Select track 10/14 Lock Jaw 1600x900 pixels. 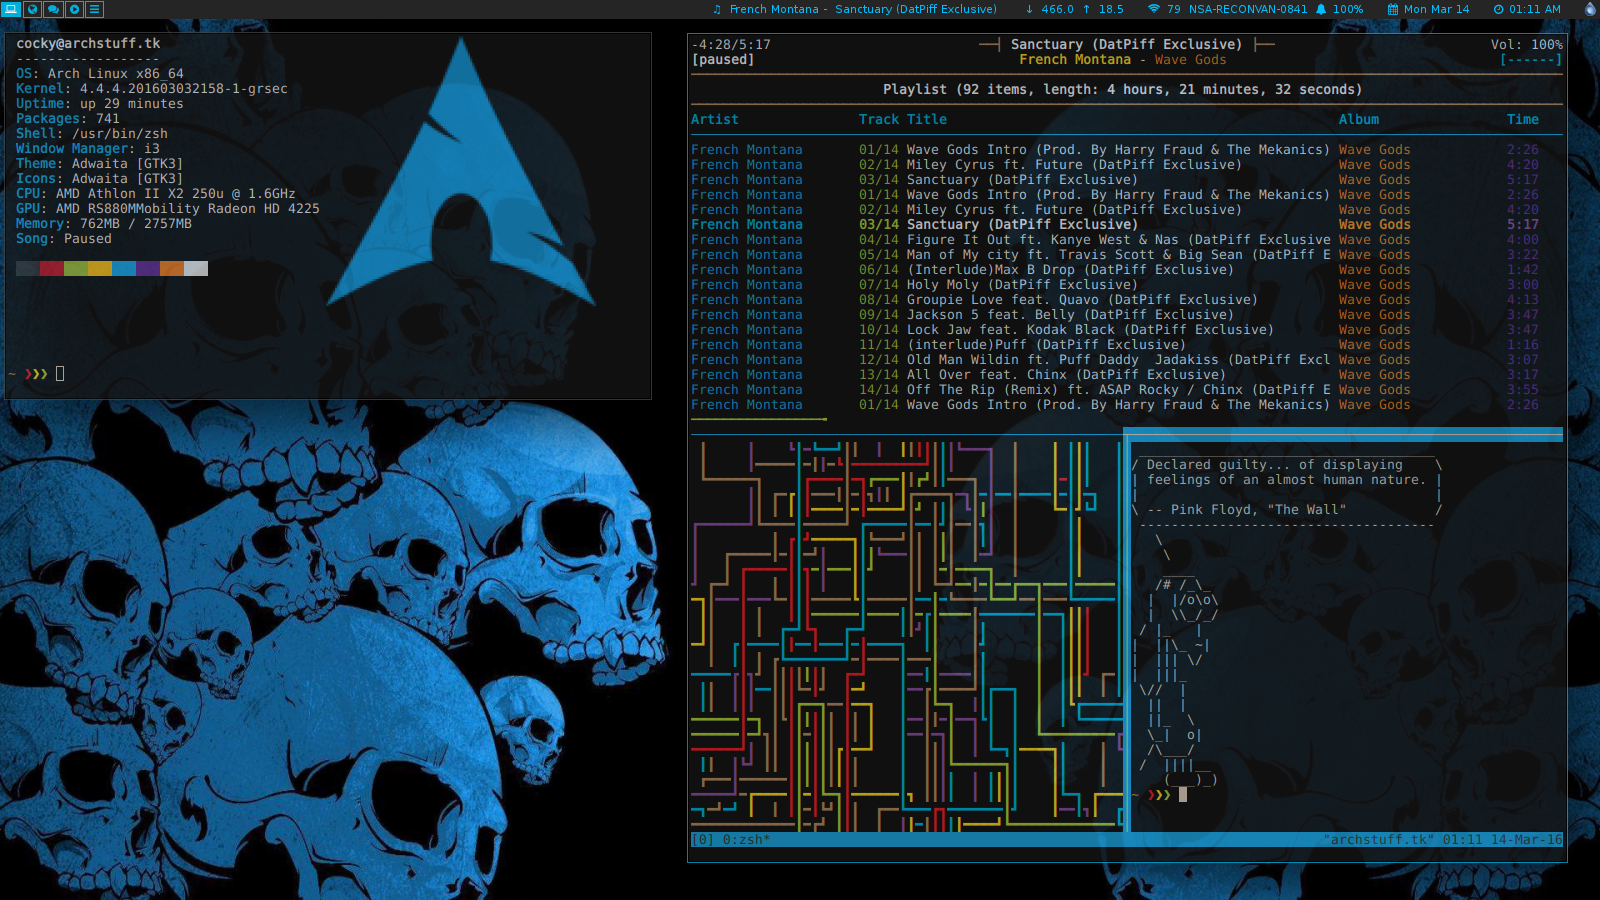(1115, 330)
